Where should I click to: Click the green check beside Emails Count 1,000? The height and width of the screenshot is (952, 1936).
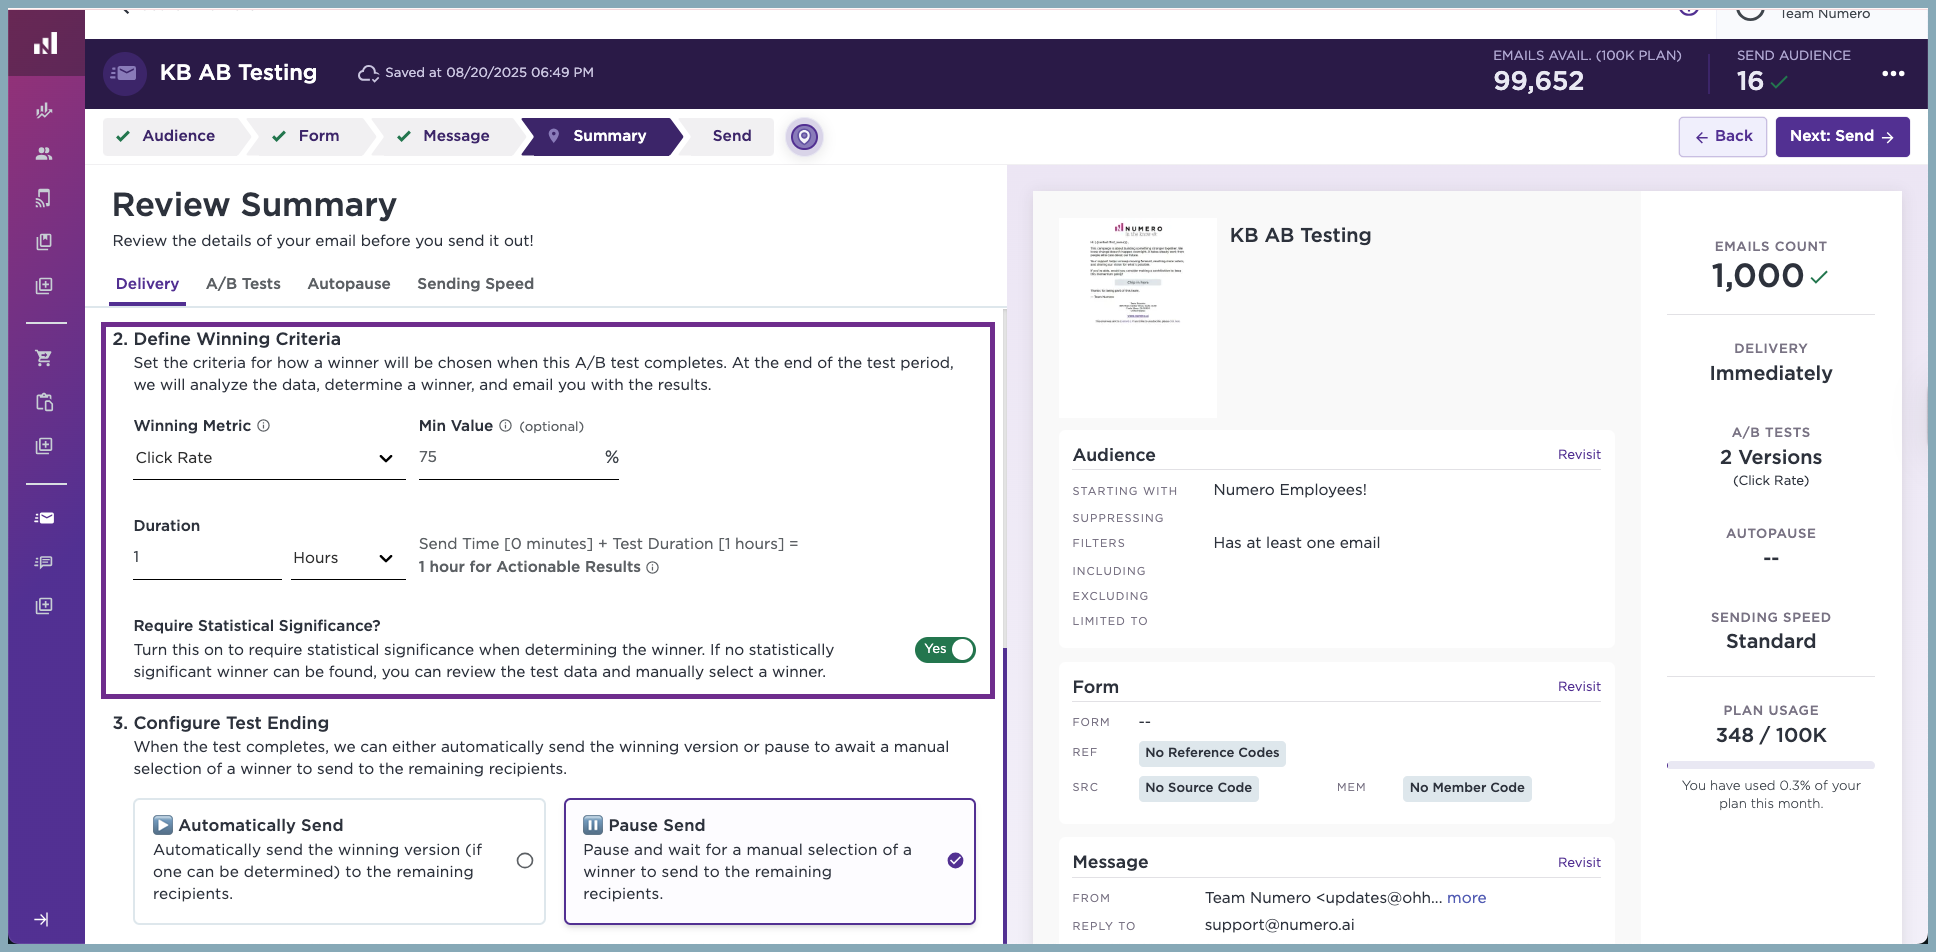coord(1819,277)
